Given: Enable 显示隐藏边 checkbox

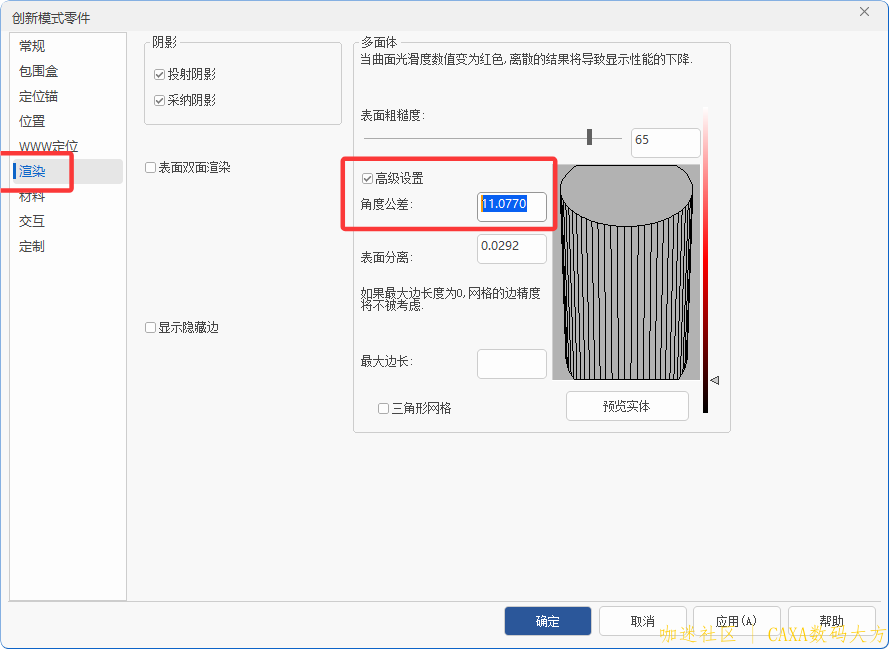Looking at the screenshot, I should pos(151,328).
